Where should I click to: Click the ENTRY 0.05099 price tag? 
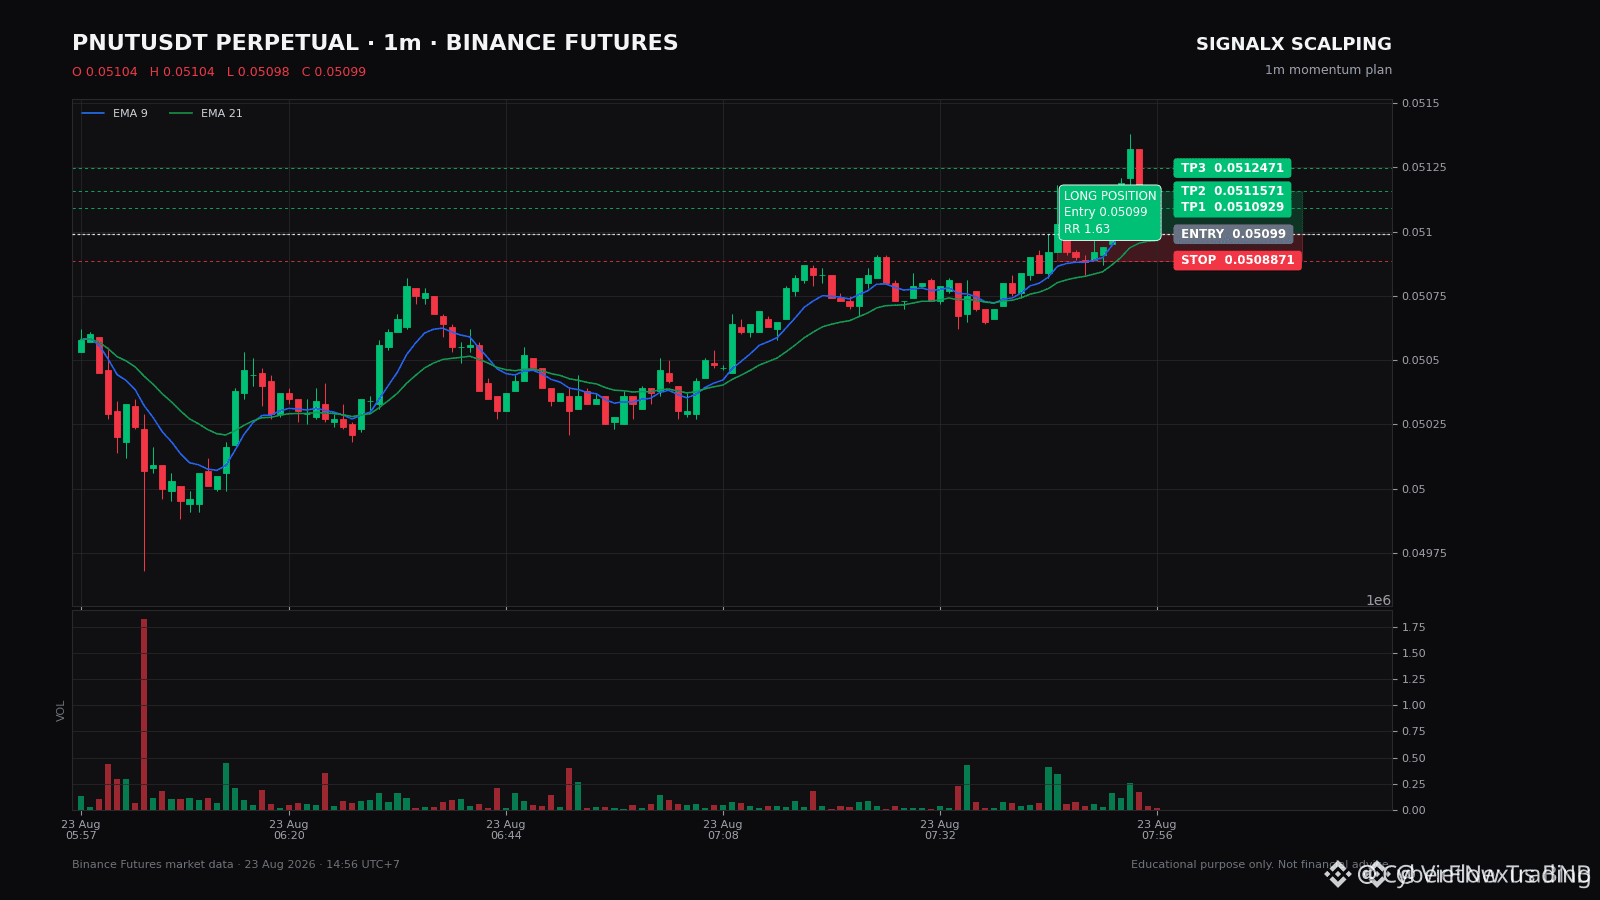[x=1233, y=234]
